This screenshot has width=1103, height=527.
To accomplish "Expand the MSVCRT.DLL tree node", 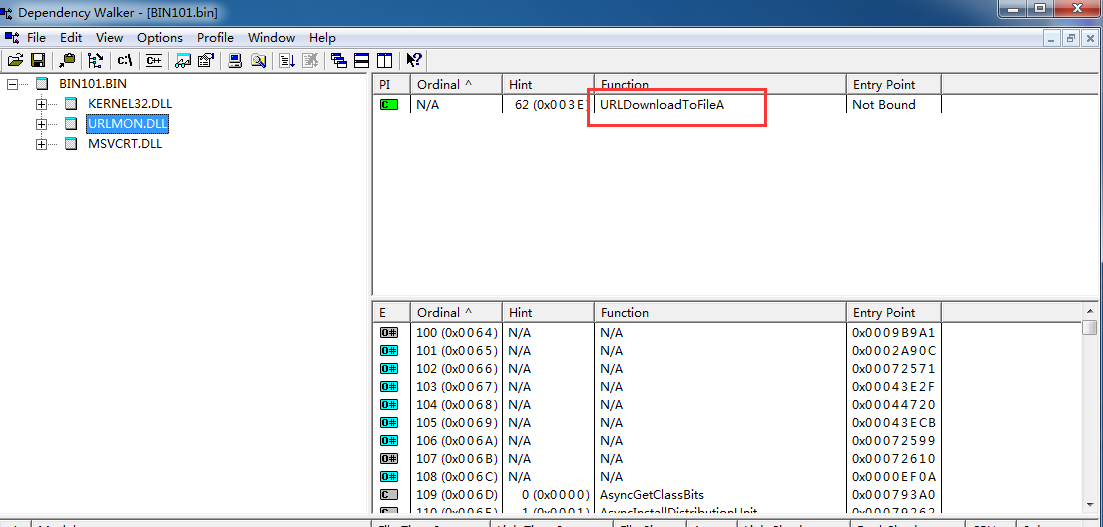I will point(42,144).
